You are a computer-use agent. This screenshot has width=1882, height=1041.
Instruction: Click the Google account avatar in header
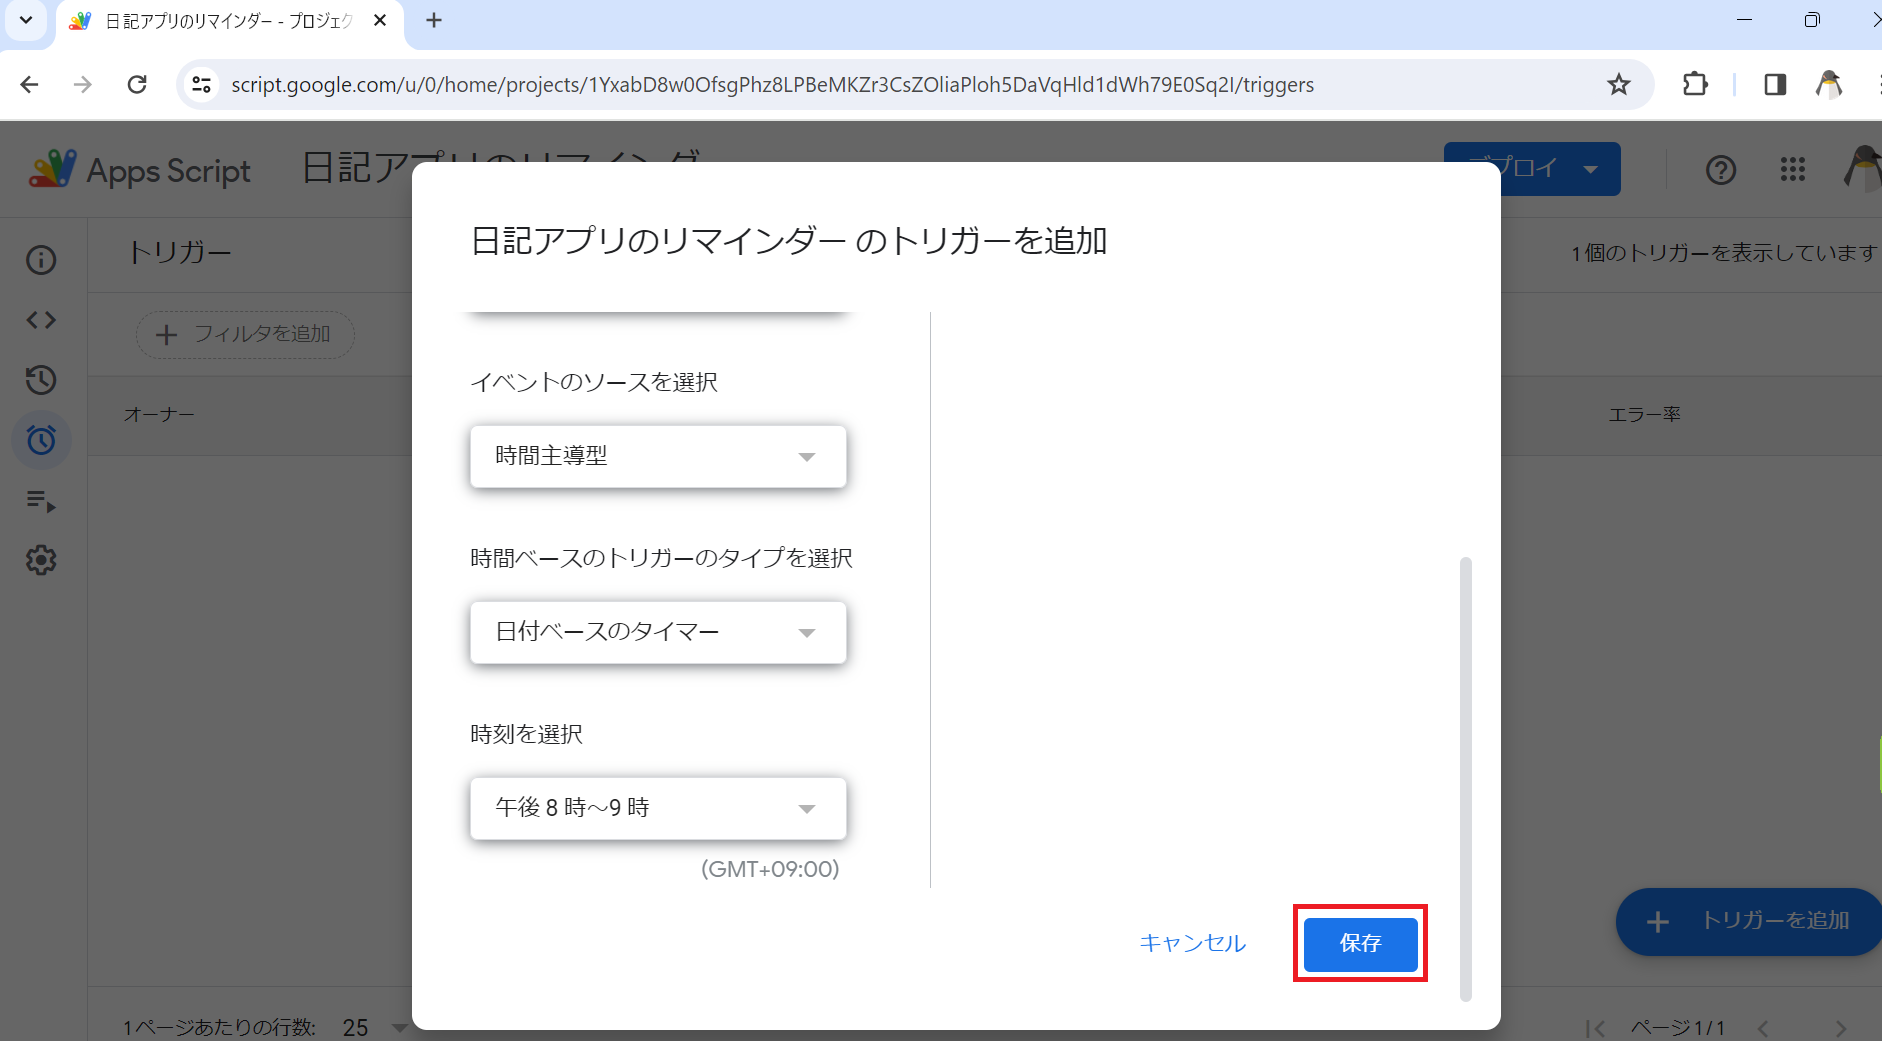[x=1863, y=168]
